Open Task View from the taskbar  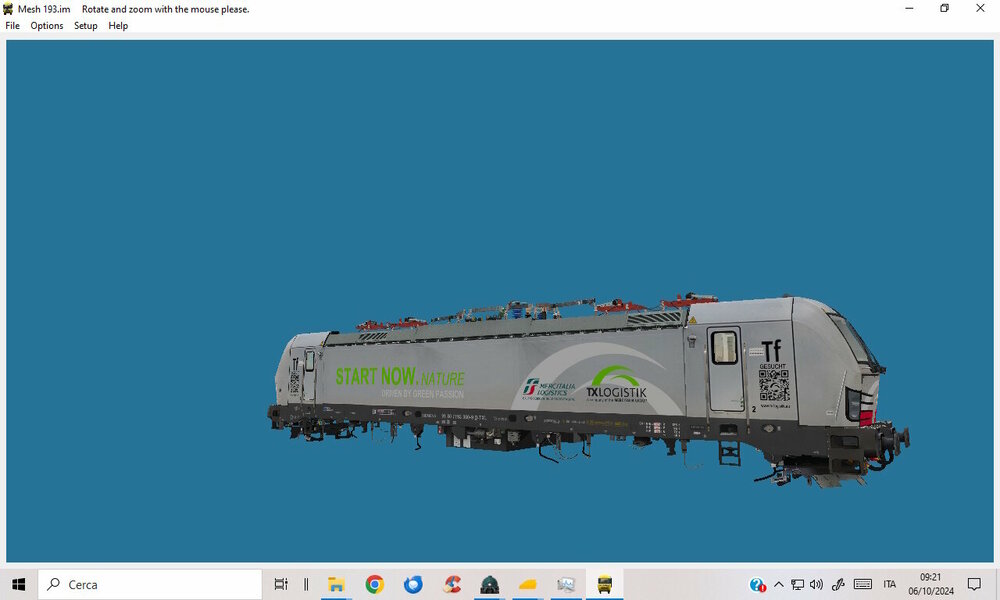pyautogui.click(x=281, y=584)
